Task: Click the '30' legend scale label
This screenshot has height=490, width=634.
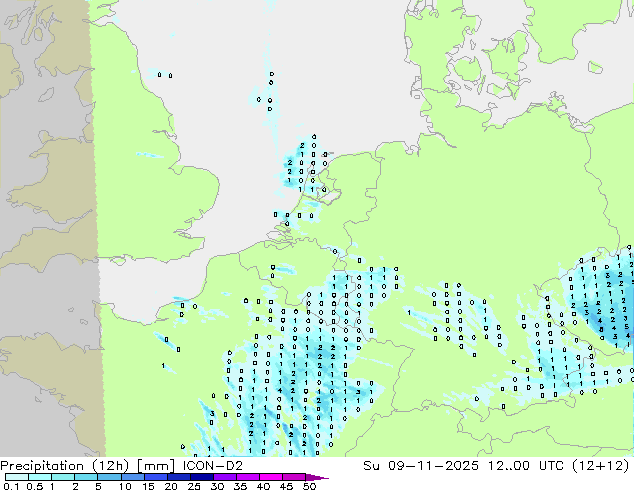Action: click(x=217, y=486)
